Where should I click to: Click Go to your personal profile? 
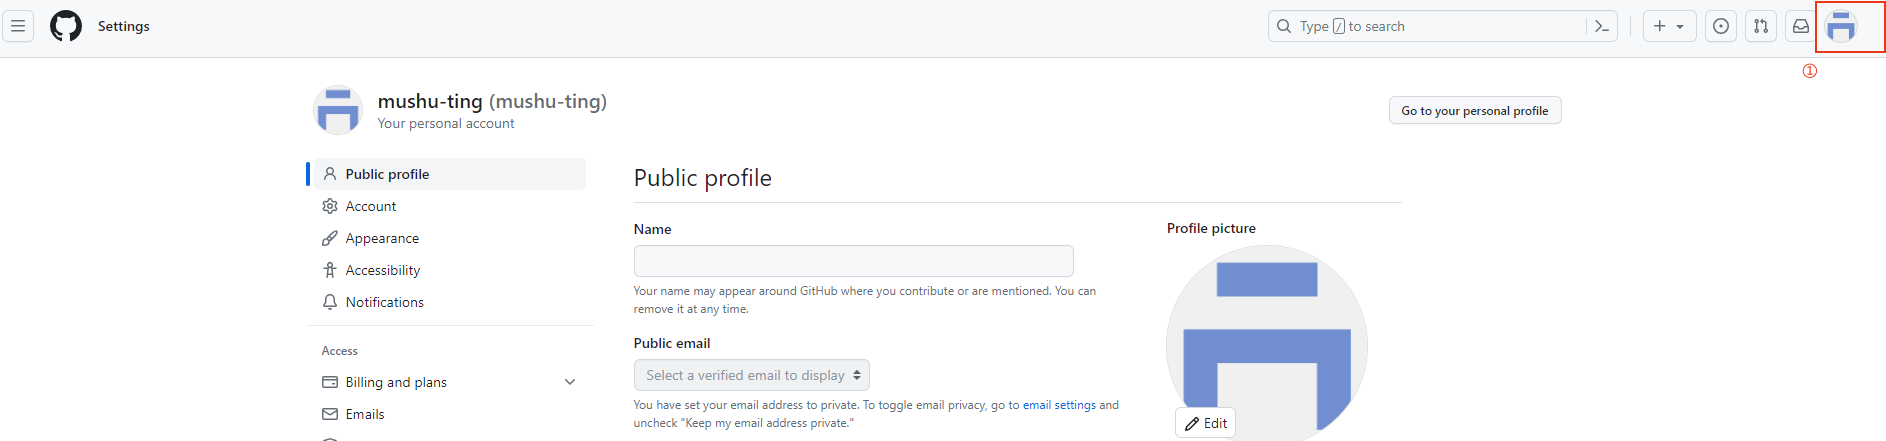(1474, 110)
